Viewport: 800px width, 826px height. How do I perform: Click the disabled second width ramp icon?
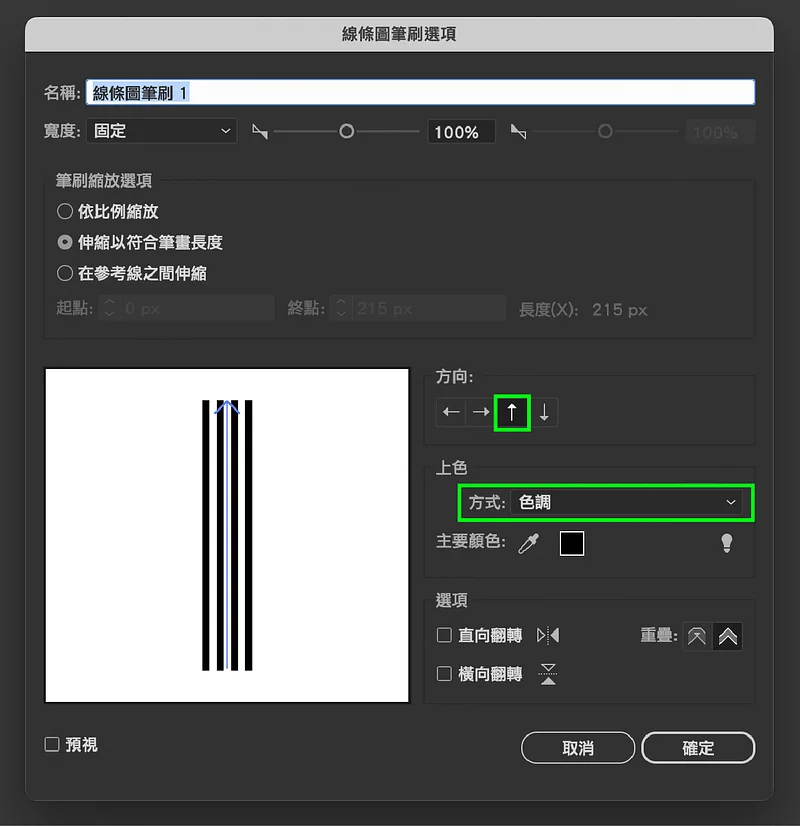point(519,132)
